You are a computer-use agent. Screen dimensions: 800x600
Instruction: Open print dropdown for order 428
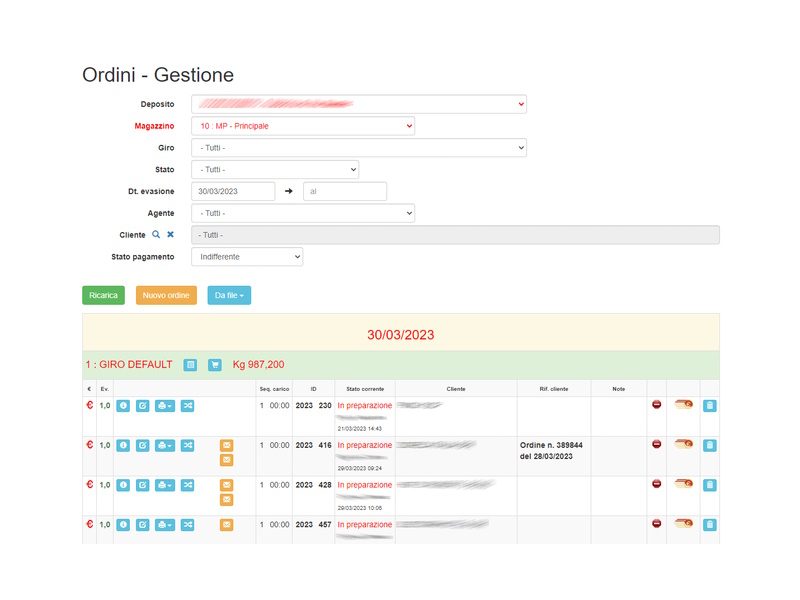(x=165, y=485)
